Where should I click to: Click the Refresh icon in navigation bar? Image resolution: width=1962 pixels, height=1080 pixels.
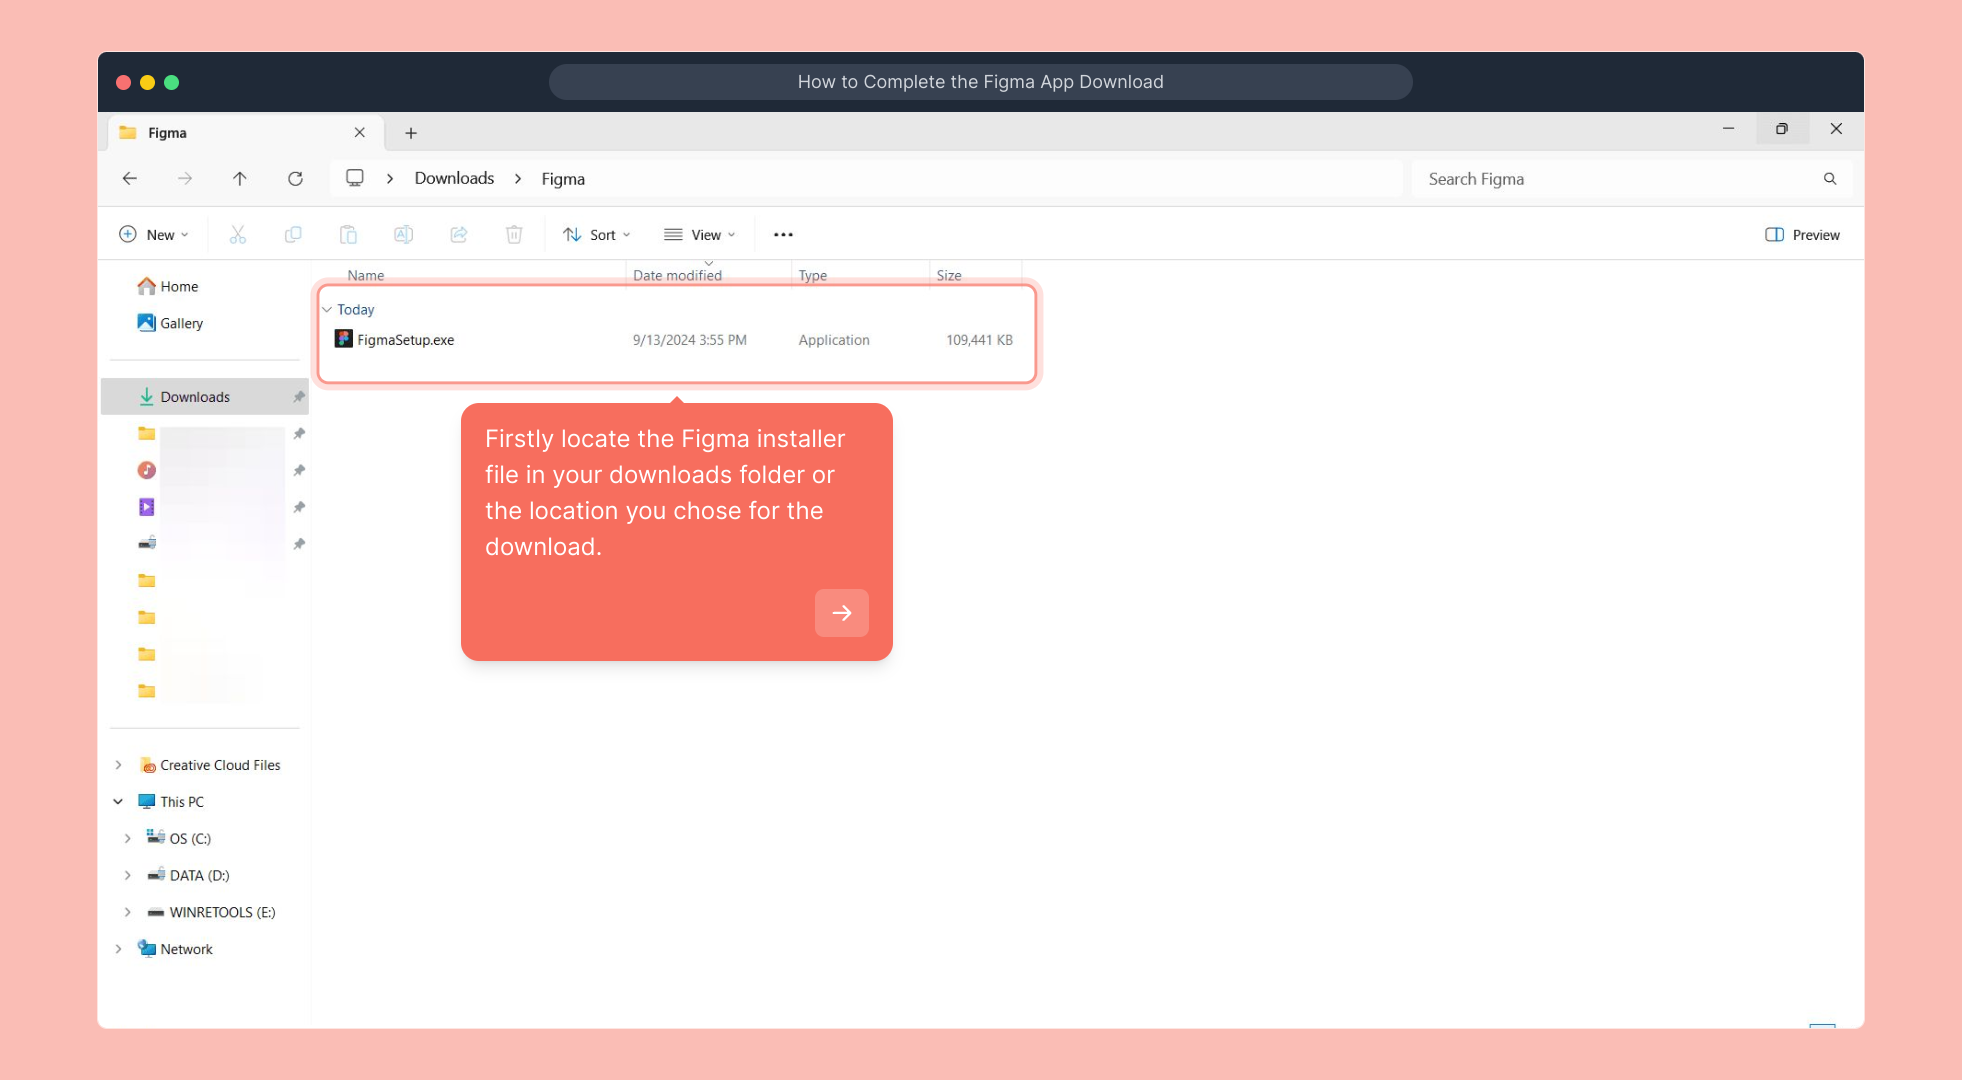pyautogui.click(x=295, y=179)
